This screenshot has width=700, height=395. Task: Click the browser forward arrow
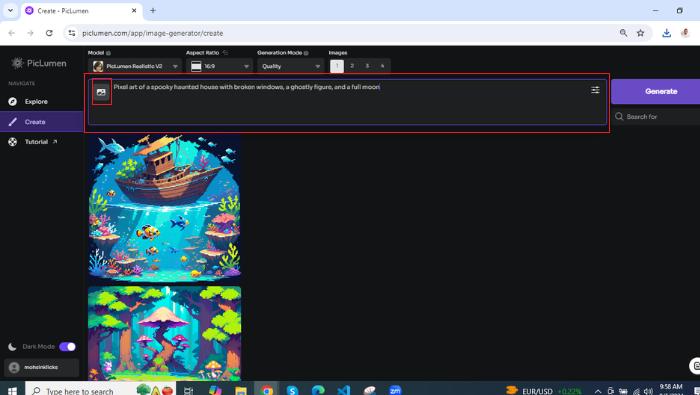point(30,33)
